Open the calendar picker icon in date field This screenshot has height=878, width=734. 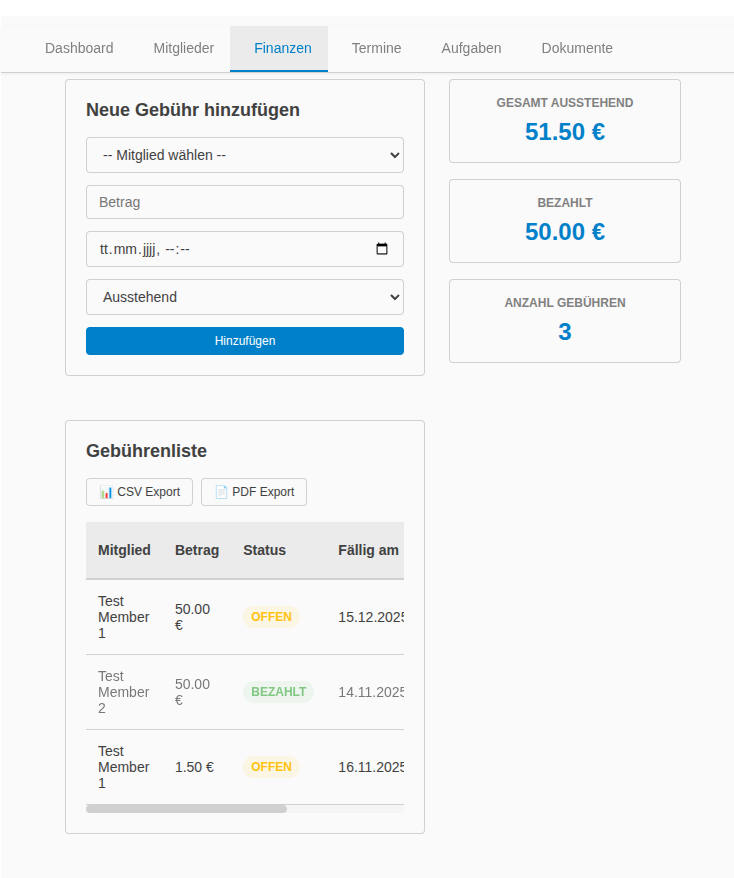pyautogui.click(x=381, y=249)
